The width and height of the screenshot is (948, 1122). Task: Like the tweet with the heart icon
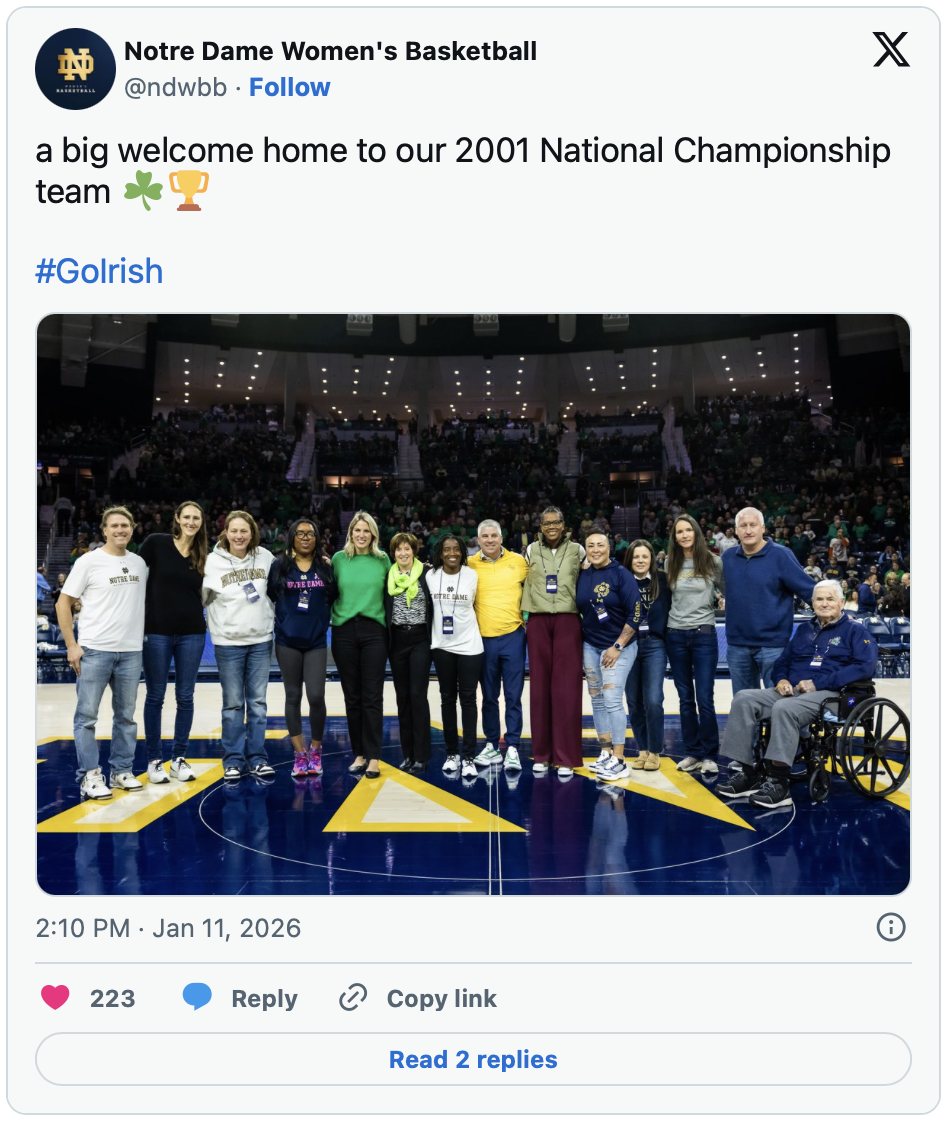[x=56, y=998]
